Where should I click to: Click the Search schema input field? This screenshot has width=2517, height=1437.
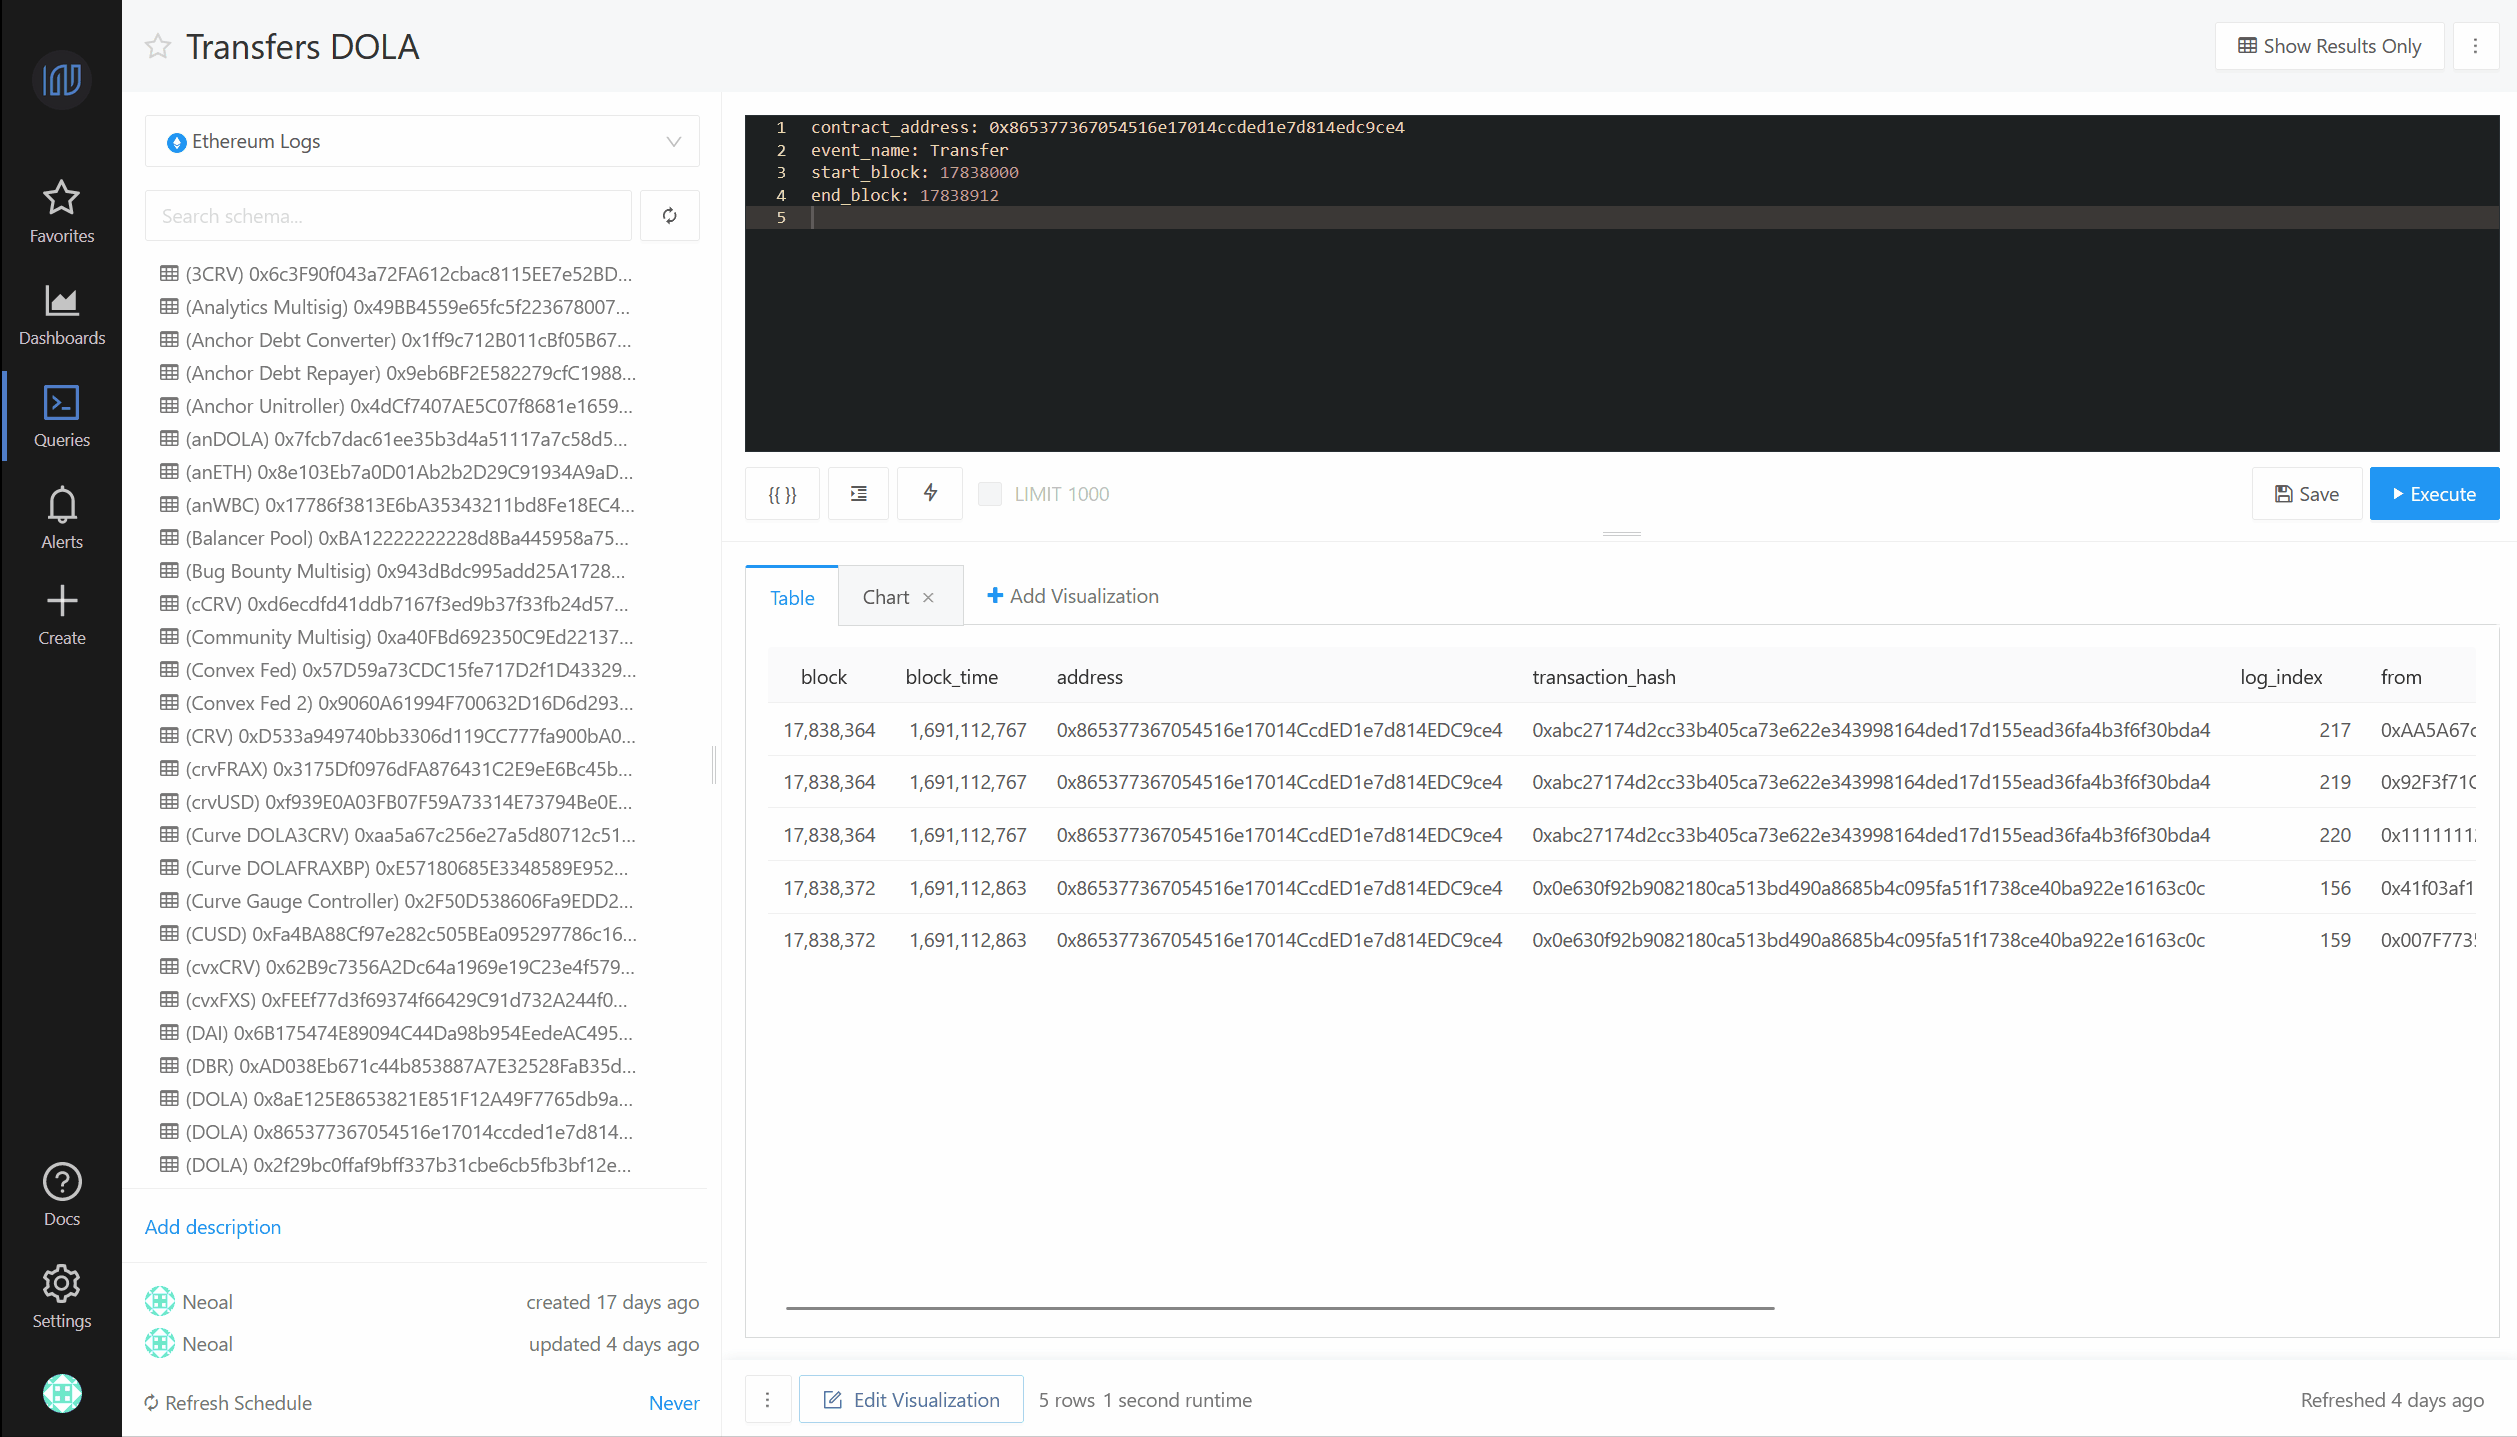(388, 216)
